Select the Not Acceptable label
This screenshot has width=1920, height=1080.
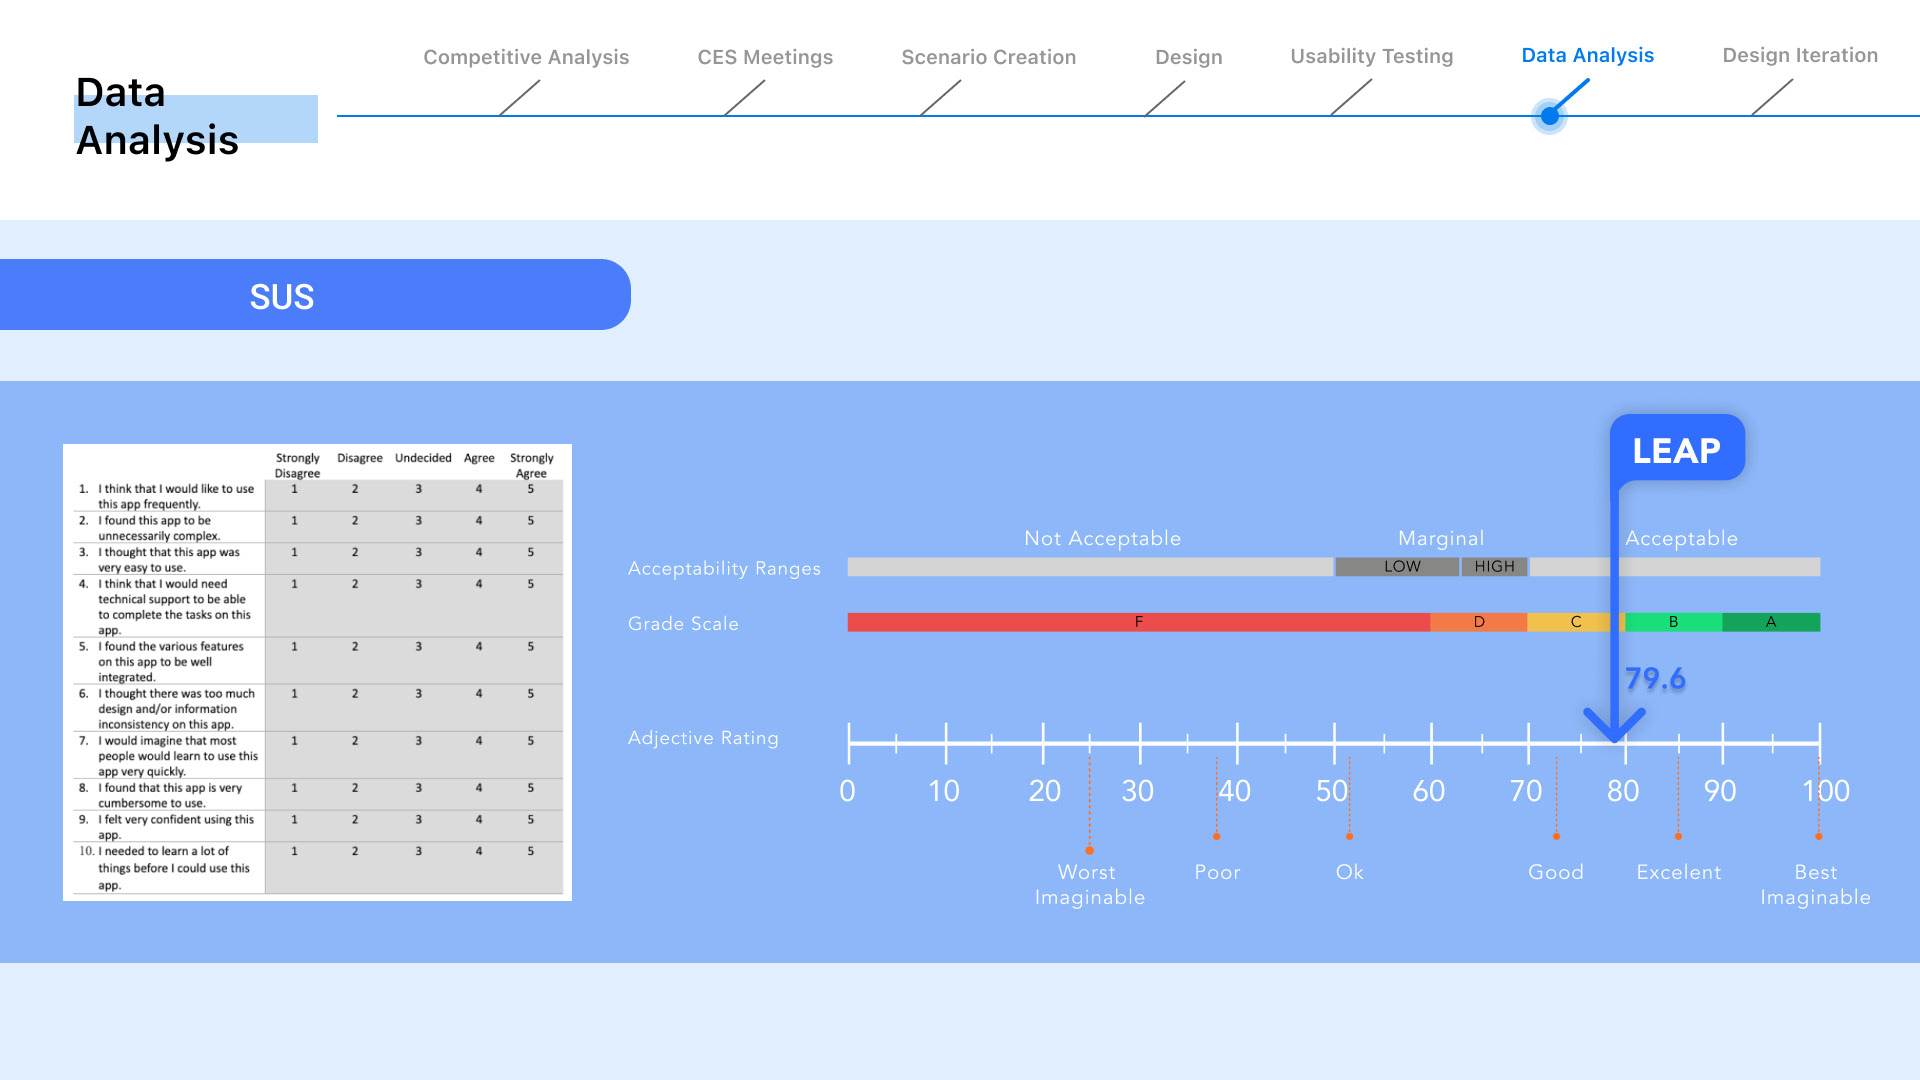click(x=1102, y=538)
